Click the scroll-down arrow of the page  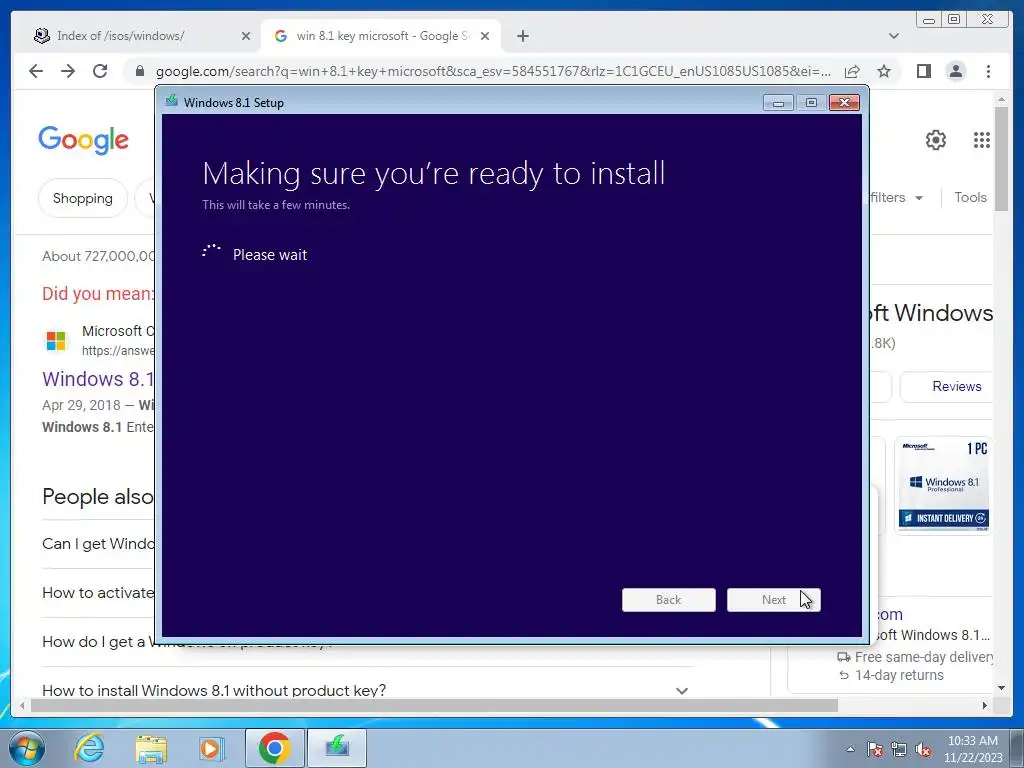(1001, 688)
